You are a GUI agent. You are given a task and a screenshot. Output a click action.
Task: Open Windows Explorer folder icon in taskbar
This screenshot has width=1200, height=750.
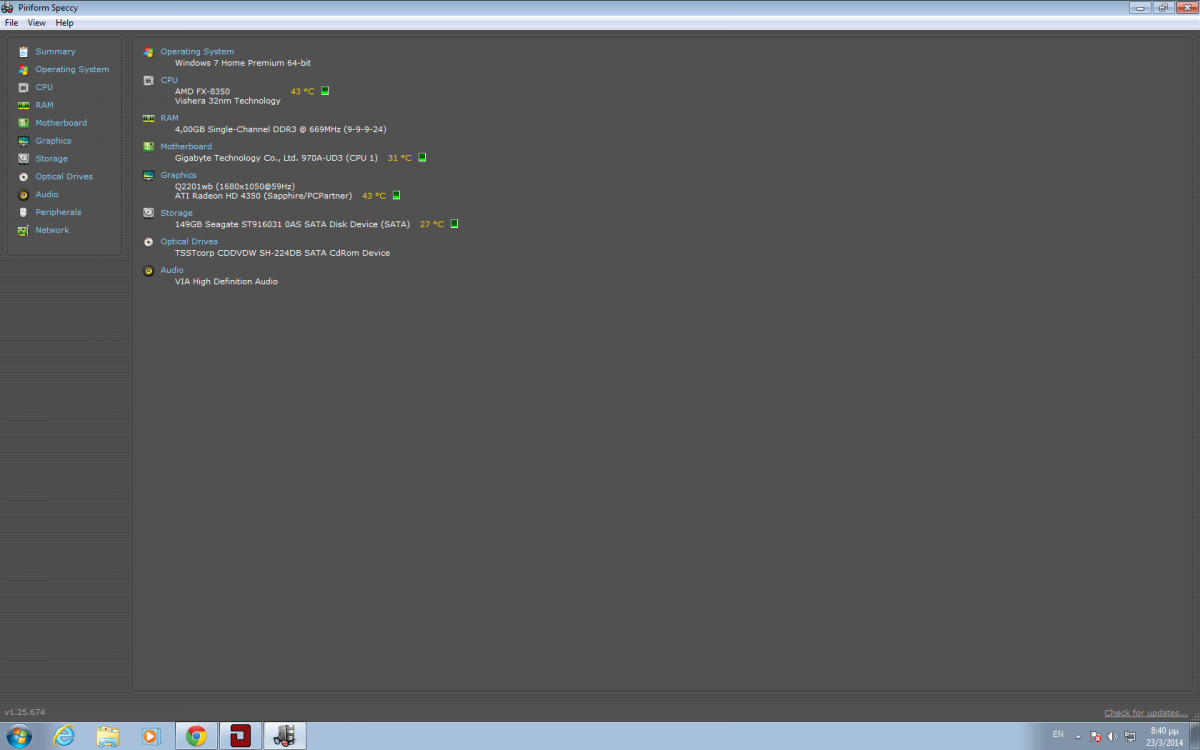pos(108,736)
